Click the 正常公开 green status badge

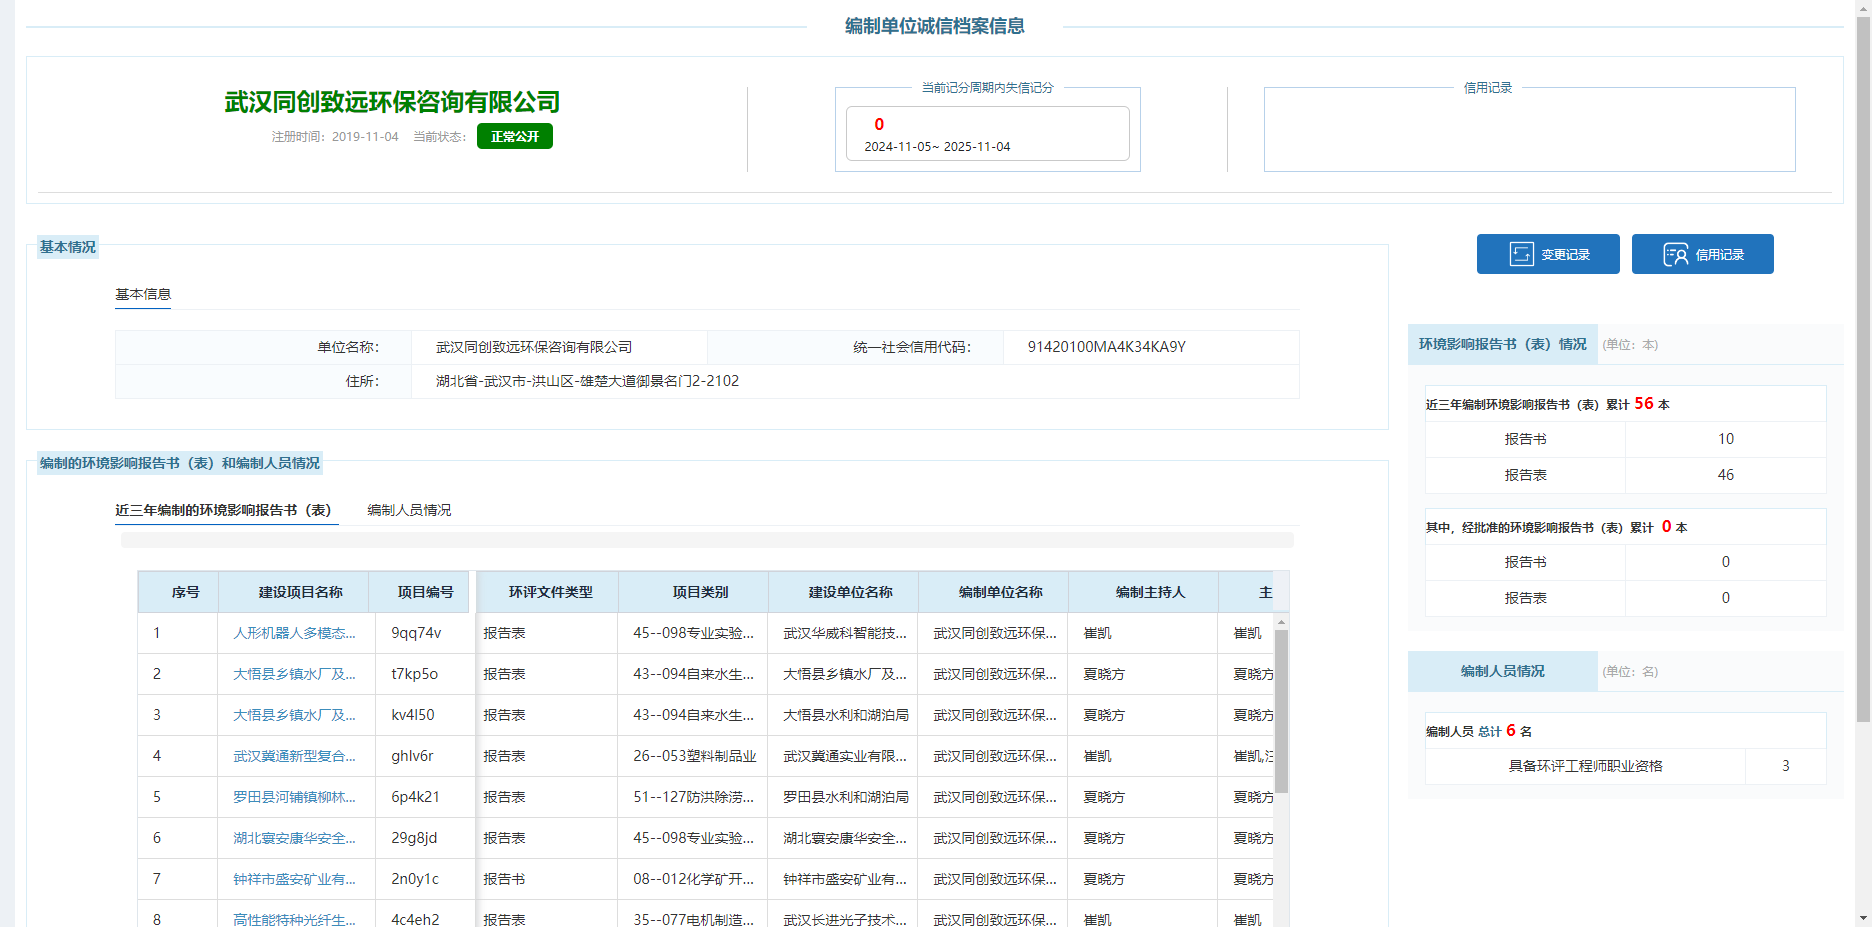514,136
